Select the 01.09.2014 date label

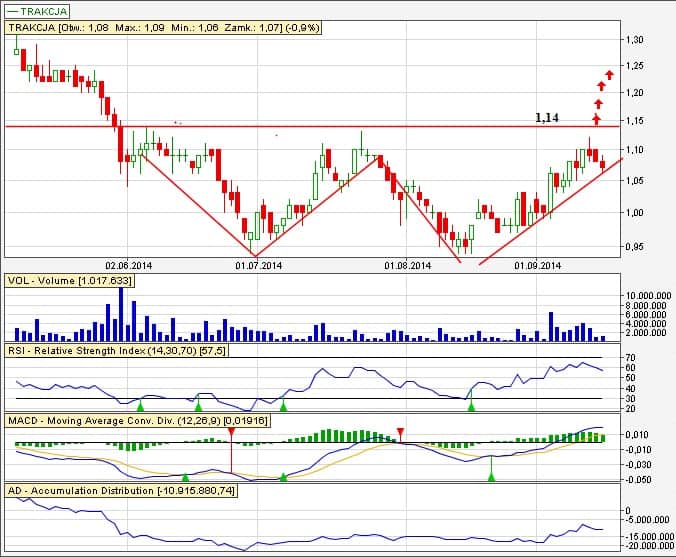click(538, 265)
